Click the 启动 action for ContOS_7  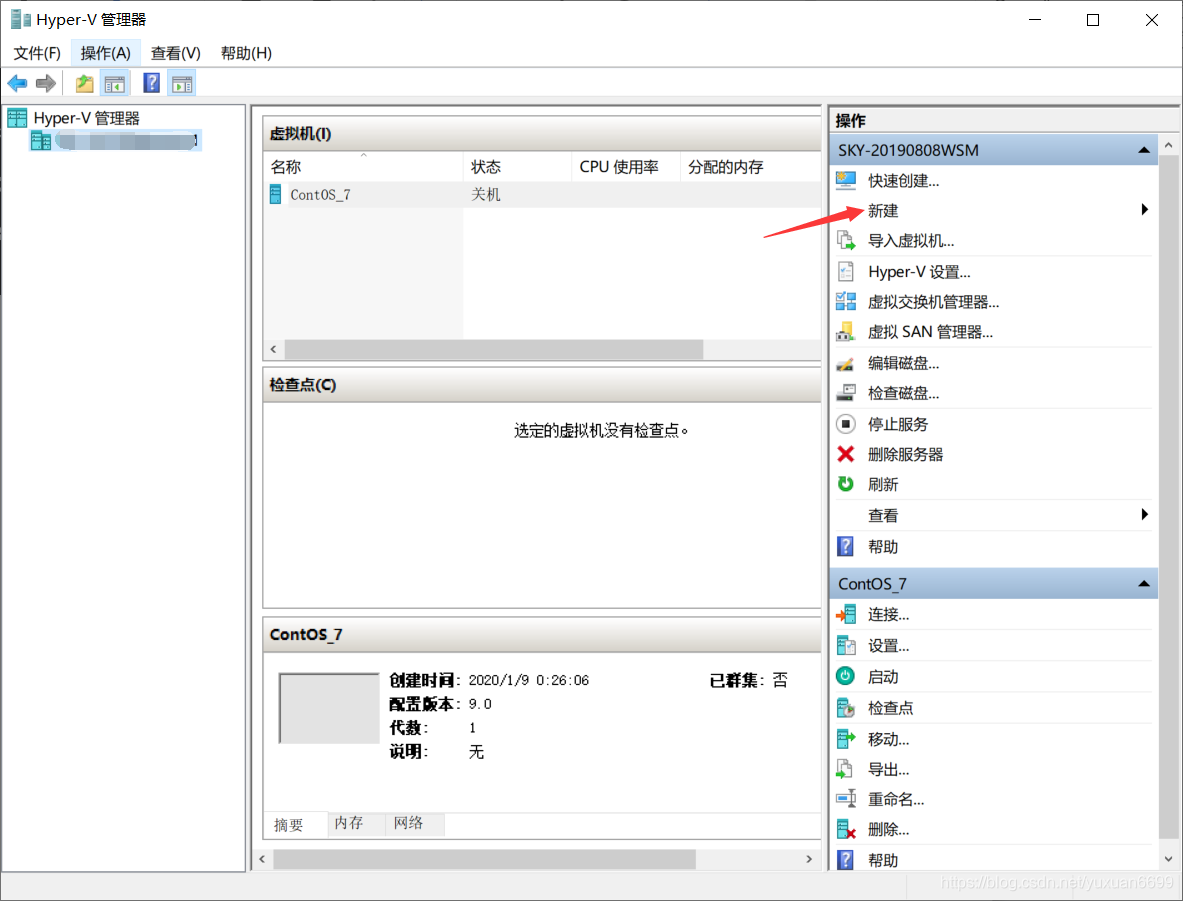coord(883,677)
